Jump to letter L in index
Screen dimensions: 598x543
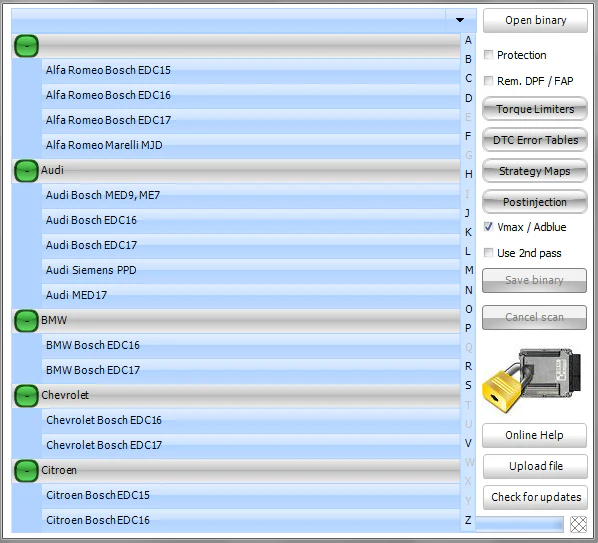pos(468,251)
